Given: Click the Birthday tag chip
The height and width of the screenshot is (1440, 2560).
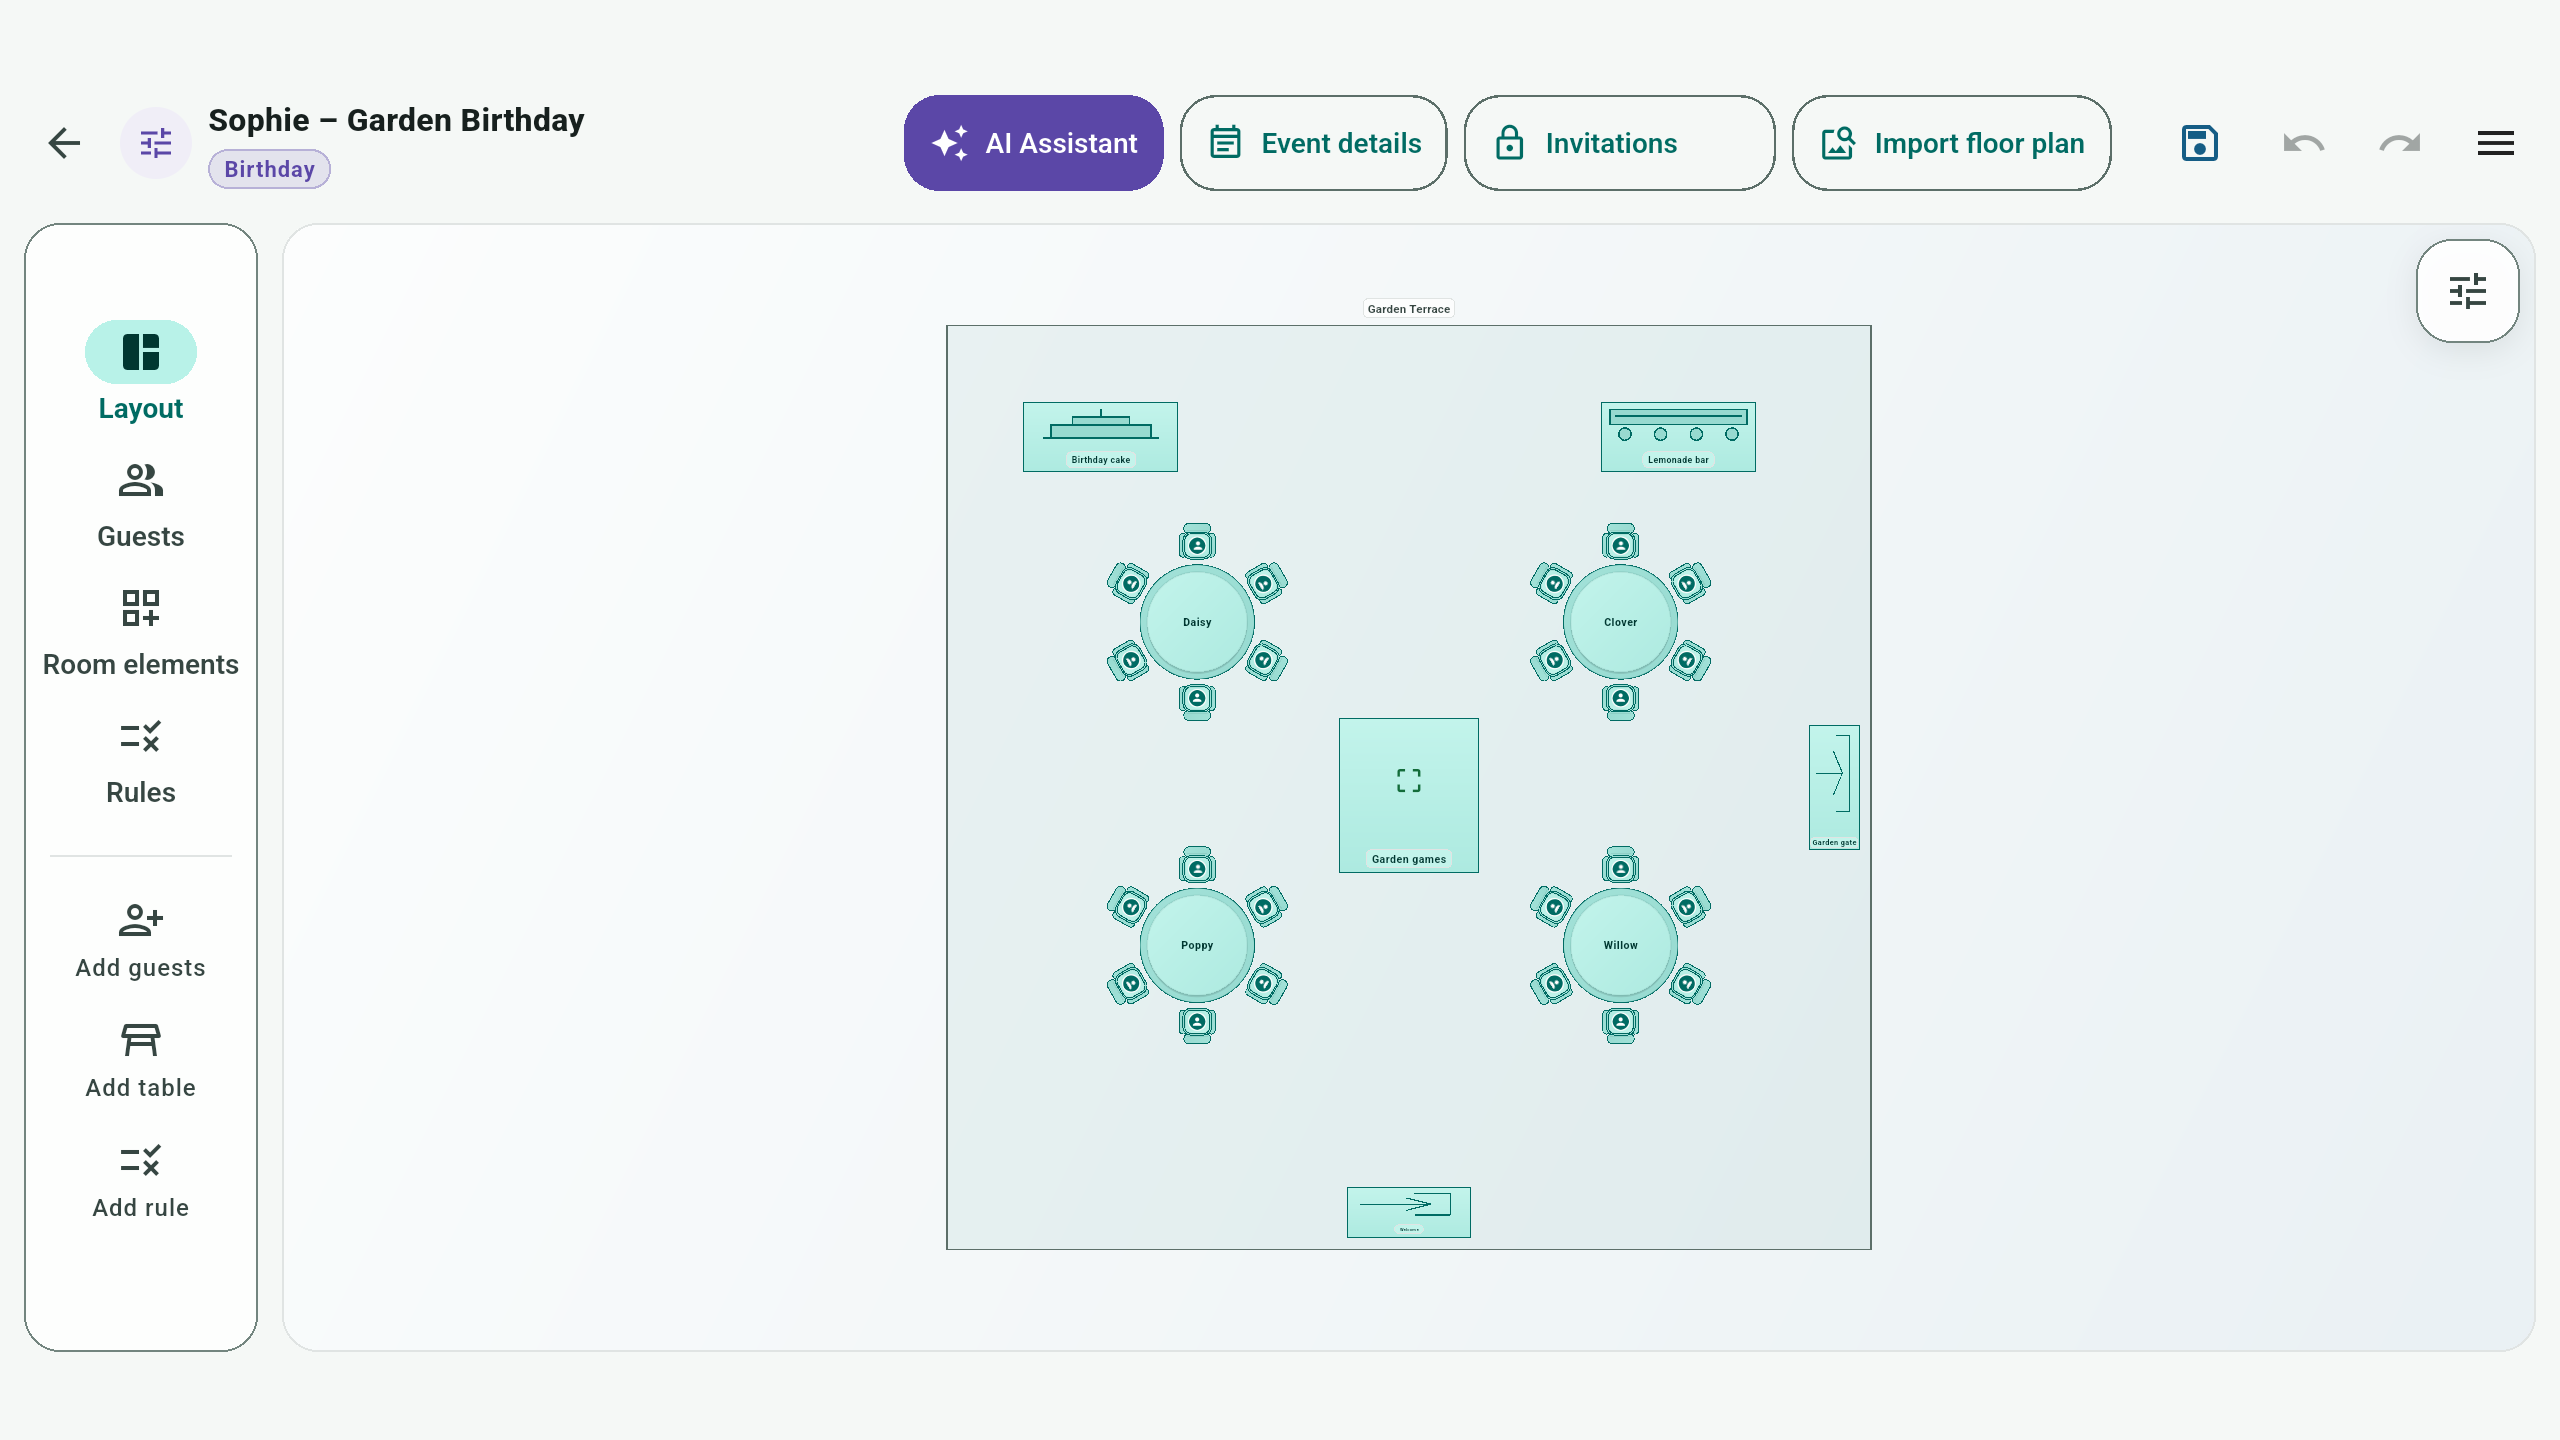Looking at the screenshot, I should [x=269, y=169].
